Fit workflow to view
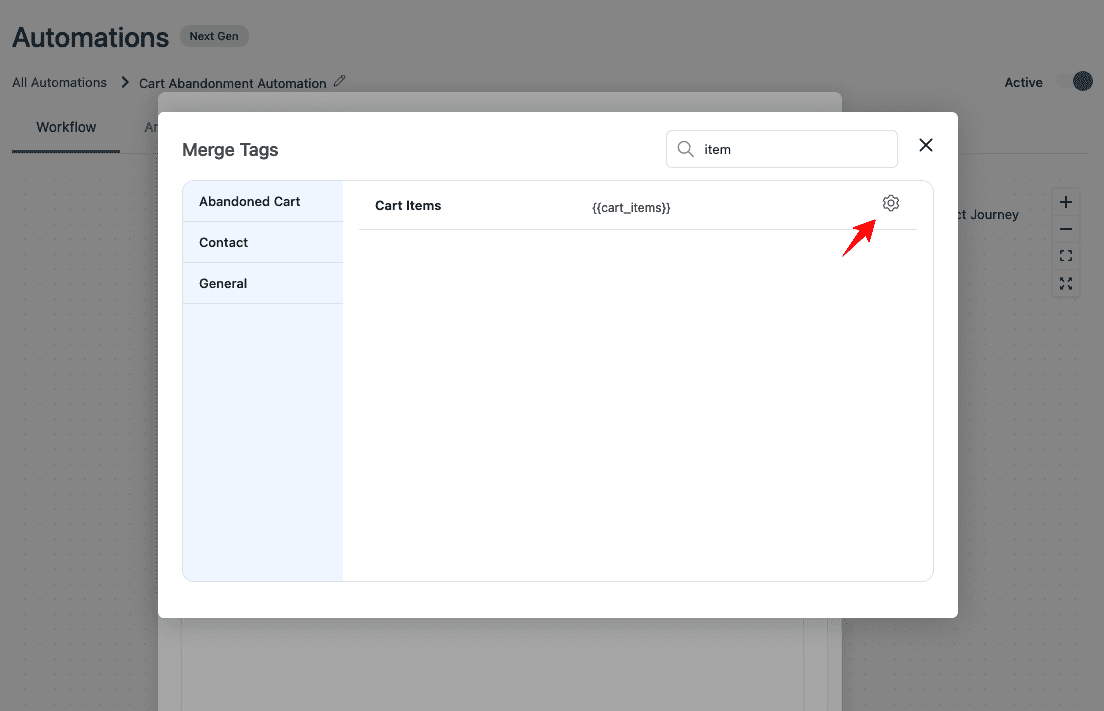The height and width of the screenshot is (711, 1104). (1066, 256)
